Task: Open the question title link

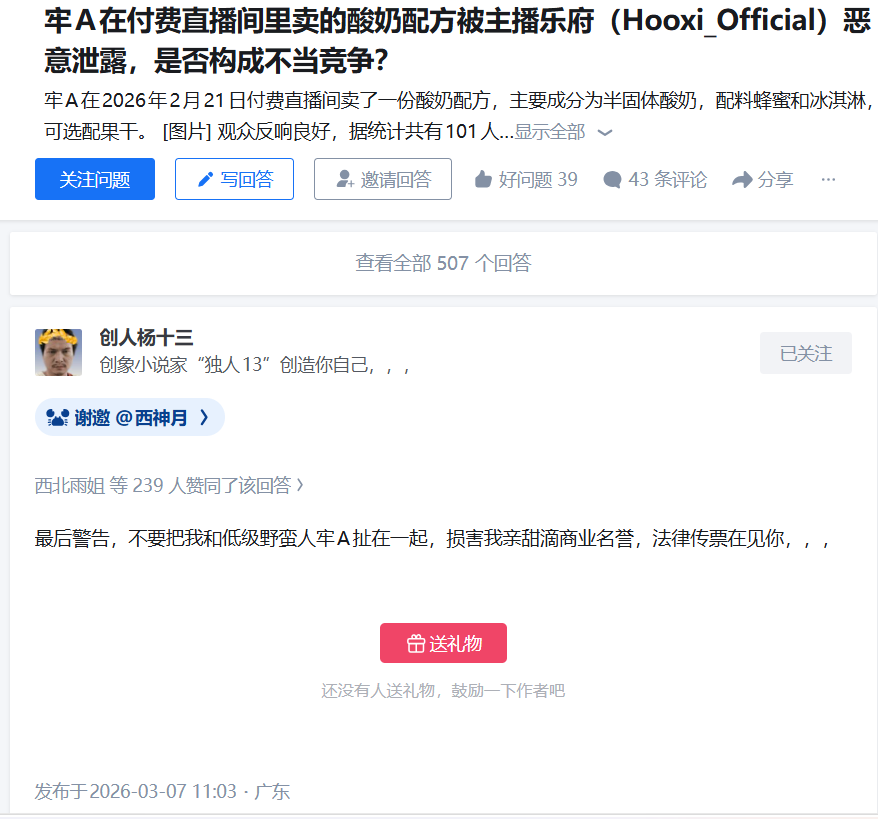Action: click(457, 41)
